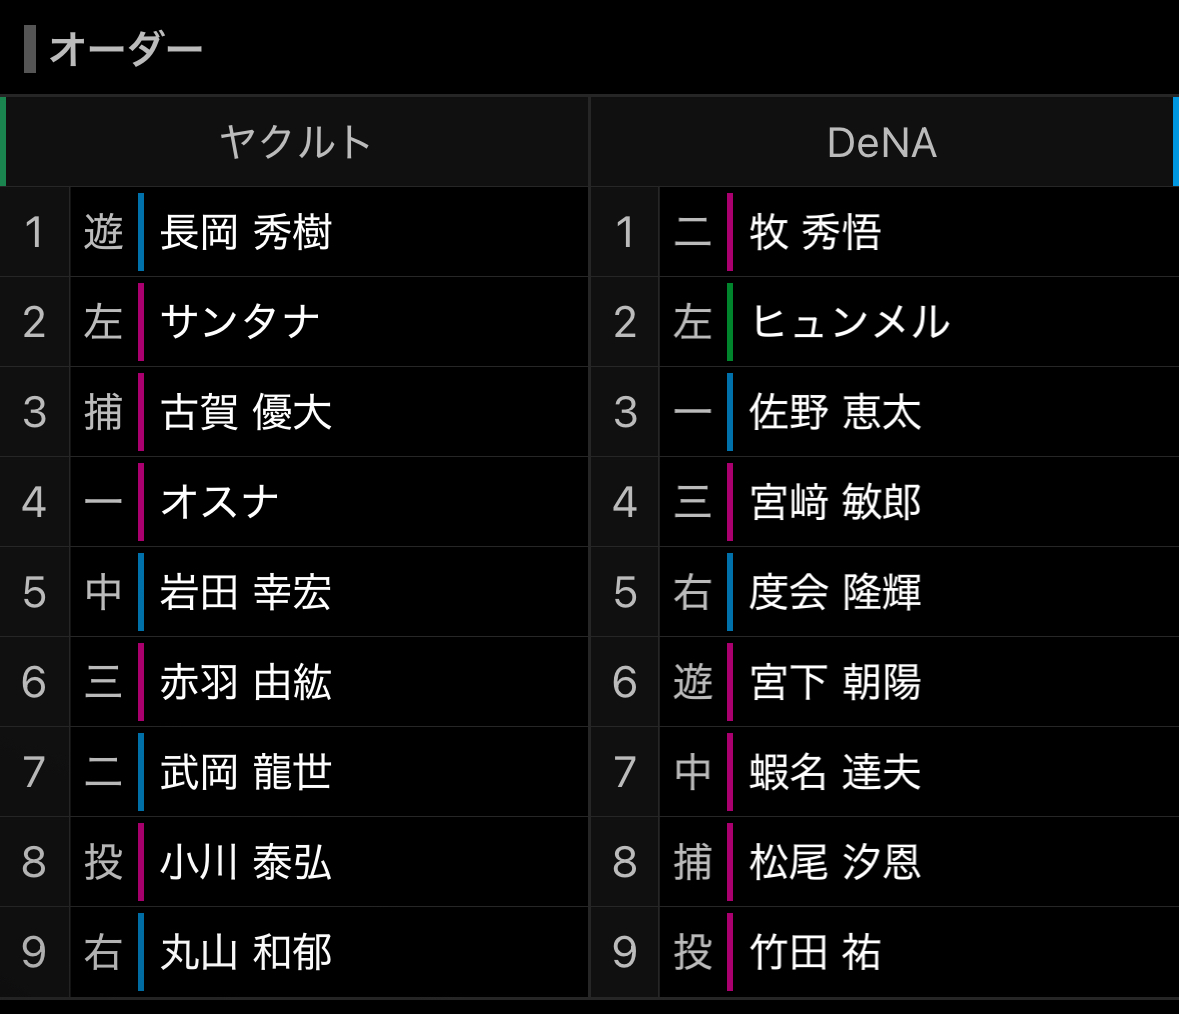Image resolution: width=1179 pixels, height=1014 pixels.
Task: Select the ヤクルト team header
Action: [x=295, y=142]
